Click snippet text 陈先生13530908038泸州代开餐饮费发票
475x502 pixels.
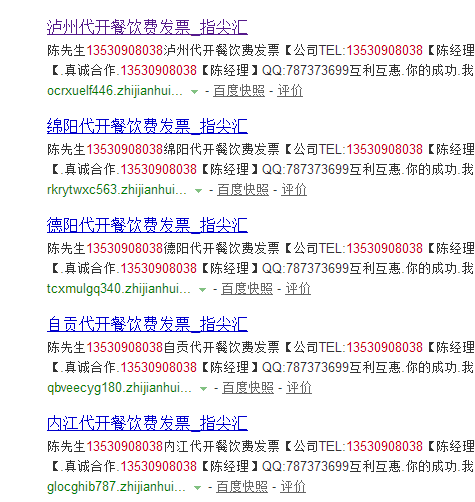(x=163, y=50)
